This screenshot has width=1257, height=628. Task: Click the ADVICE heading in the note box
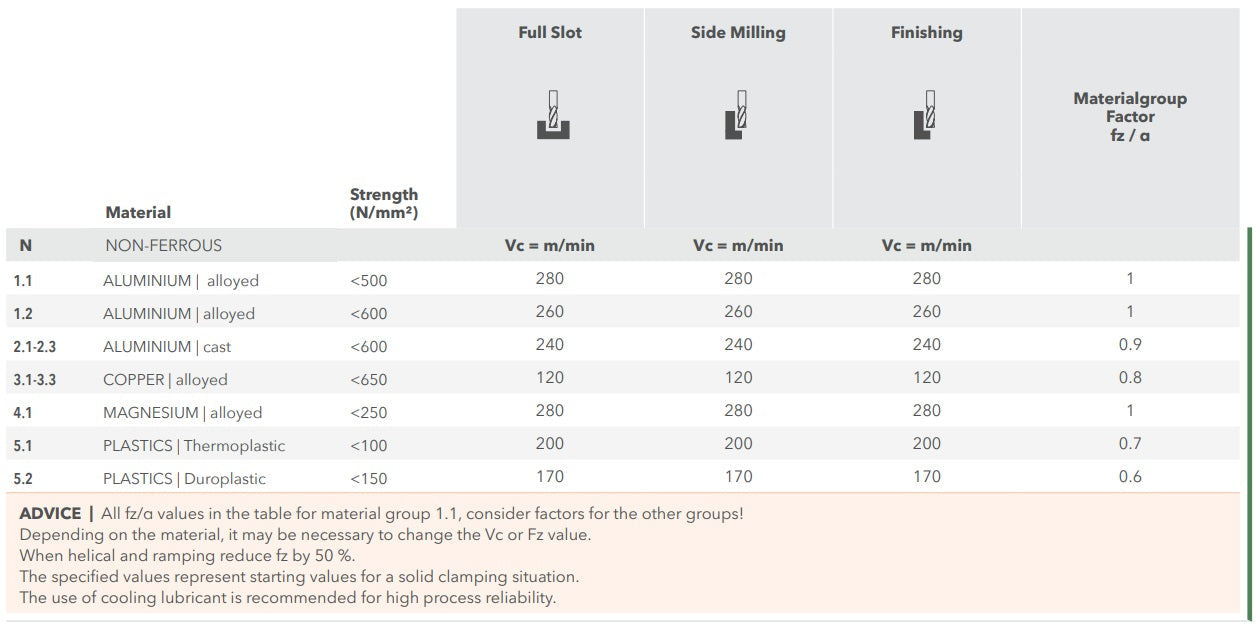tap(50, 513)
